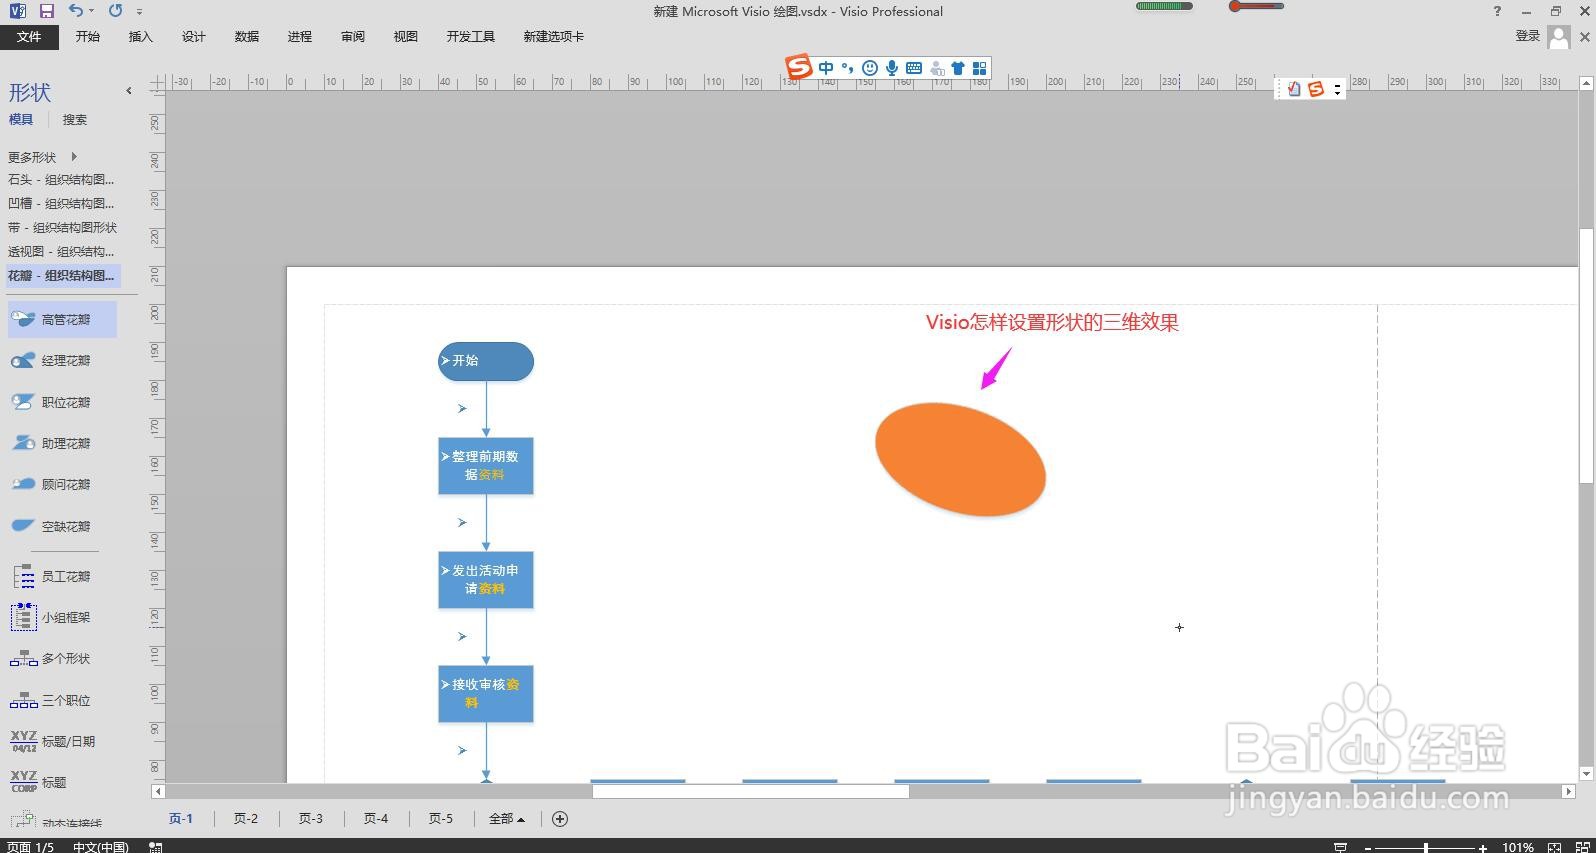Viewport: 1596px width, 853px height.
Task: Open the 文件 menu
Action: (29, 37)
